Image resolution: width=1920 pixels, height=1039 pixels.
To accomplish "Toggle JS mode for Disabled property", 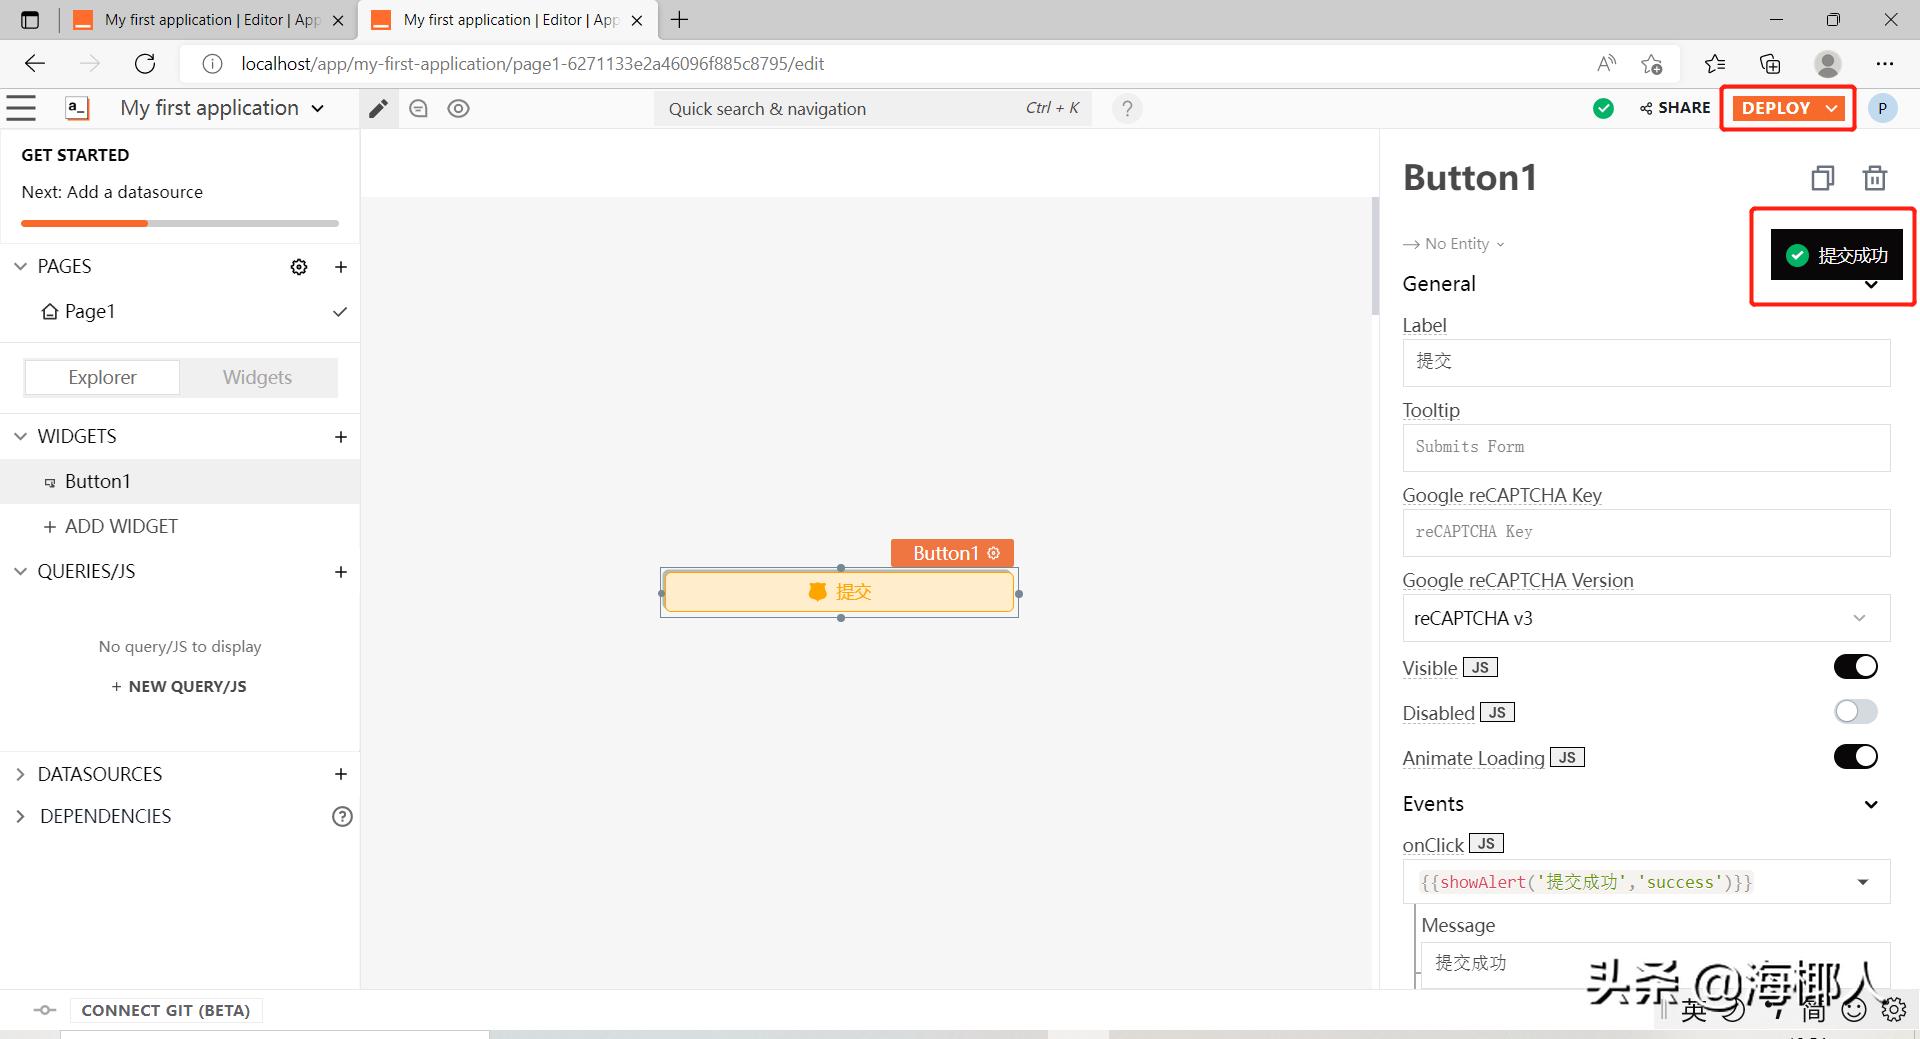I will (1497, 713).
